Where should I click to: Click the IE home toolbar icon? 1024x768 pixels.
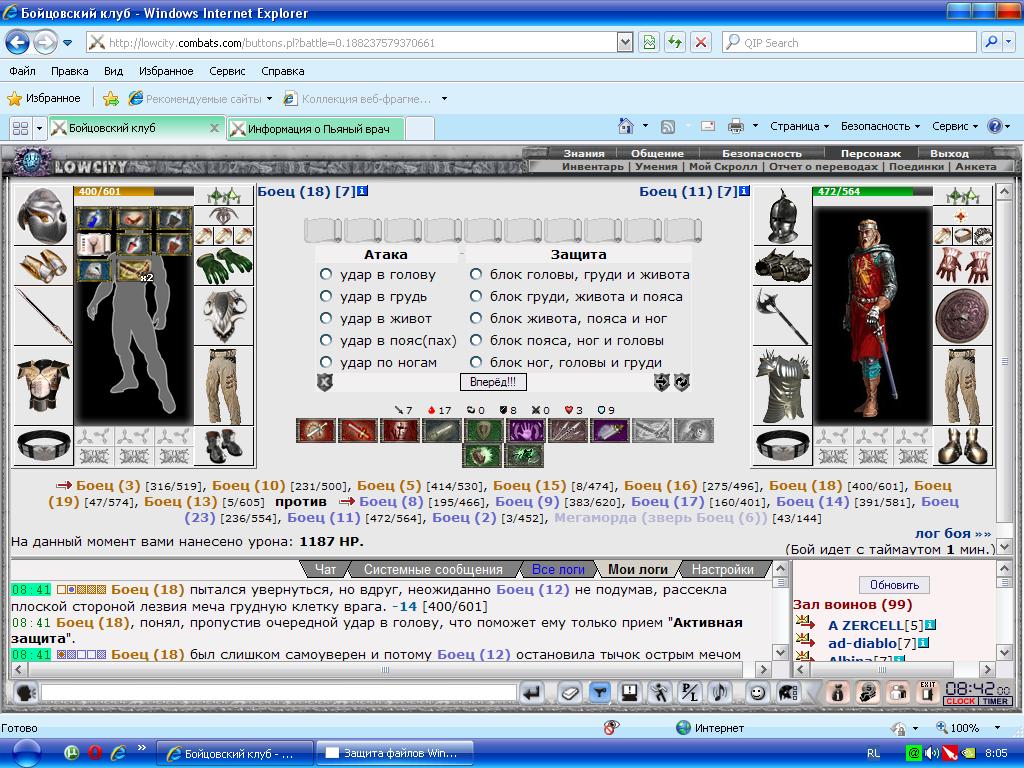(x=626, y=126)
